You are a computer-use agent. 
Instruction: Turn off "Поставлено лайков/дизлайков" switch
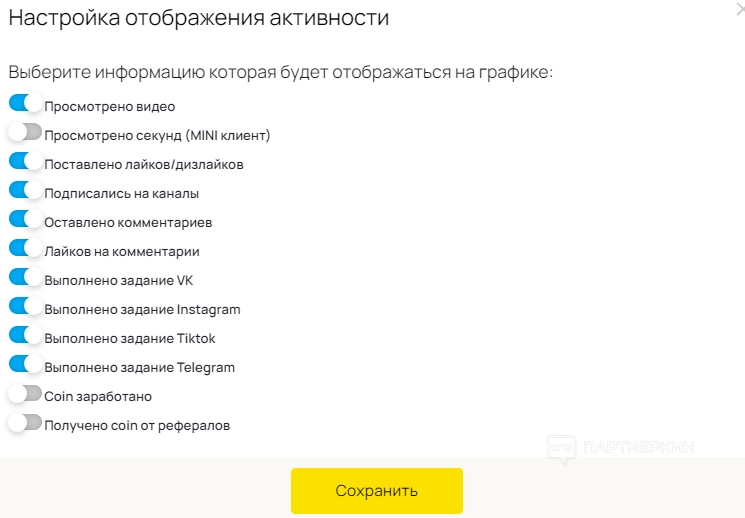click(25, 161)
